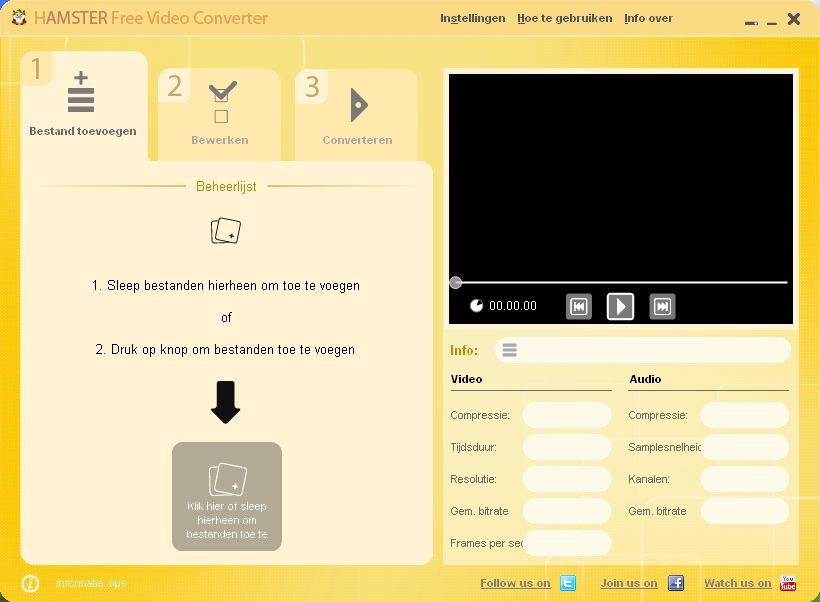Open the Hoe te gebruiken menu
The width and height of the screenshot is (820, 602).
(x=564, y=17)
